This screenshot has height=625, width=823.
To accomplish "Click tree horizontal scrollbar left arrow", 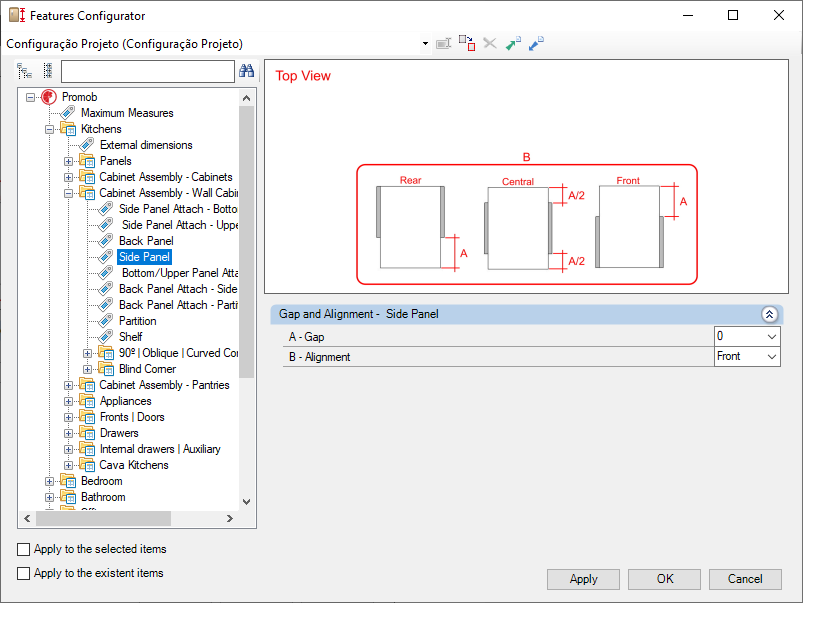I will pos(27,518).
